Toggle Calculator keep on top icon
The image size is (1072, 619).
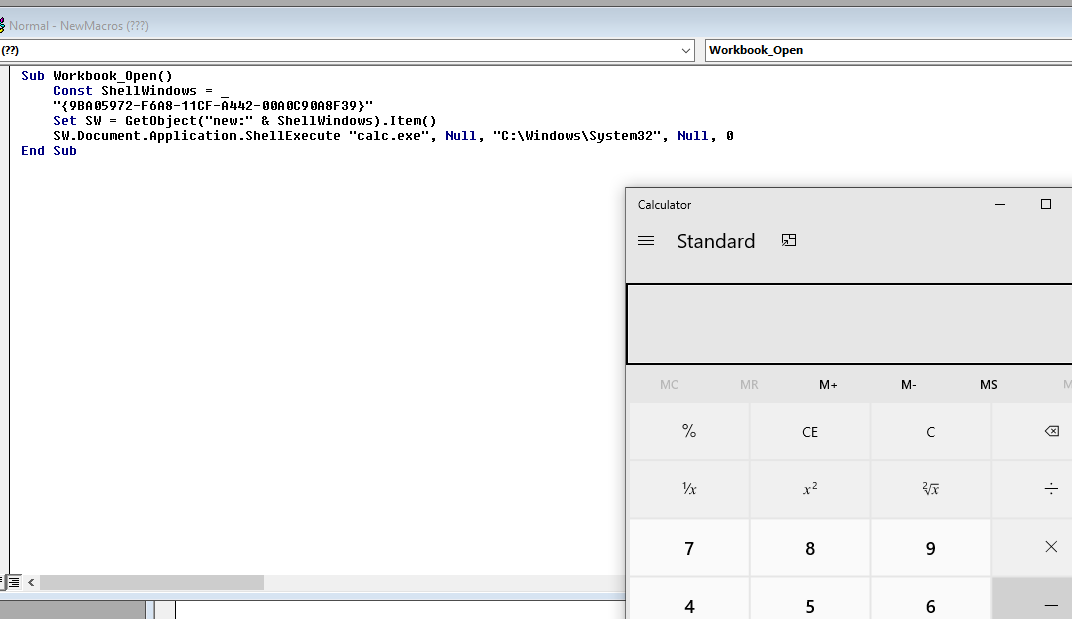(789, 240)
